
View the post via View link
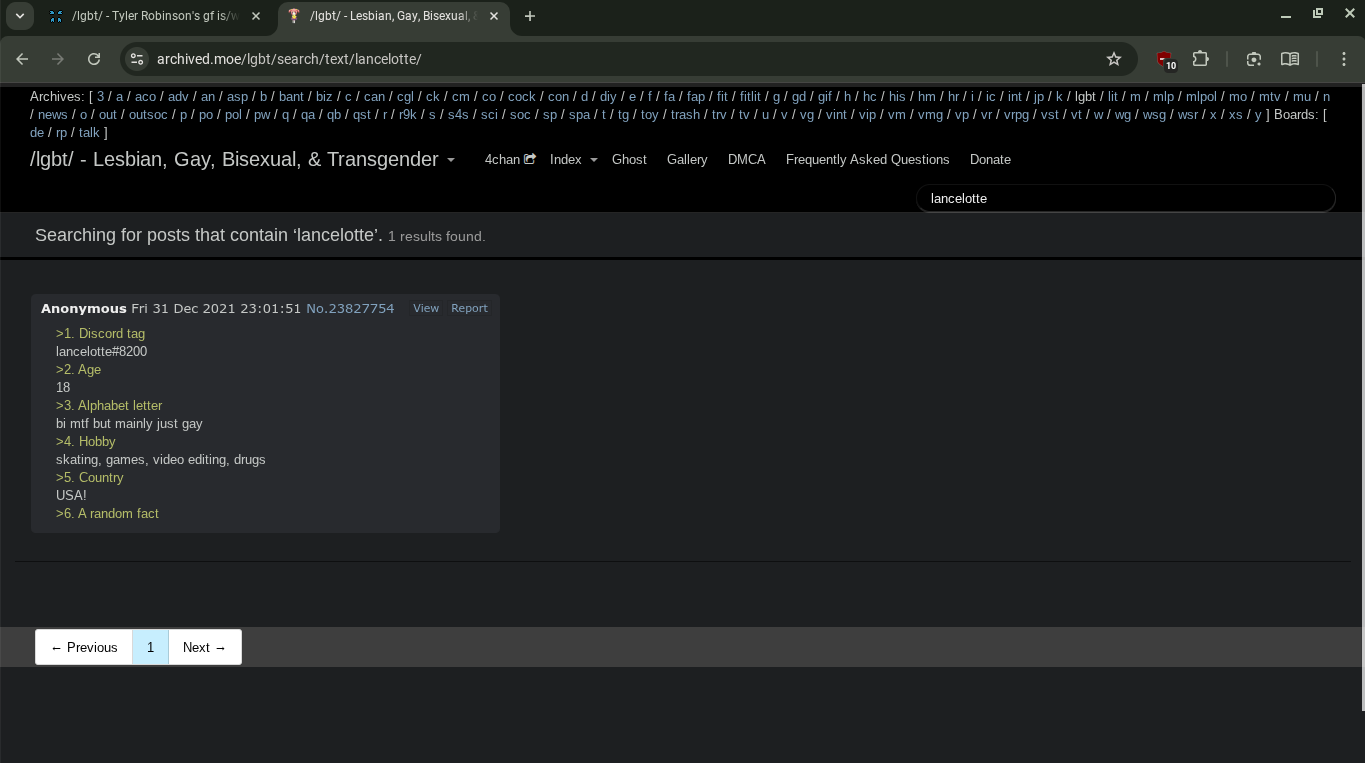pos(426,308)
